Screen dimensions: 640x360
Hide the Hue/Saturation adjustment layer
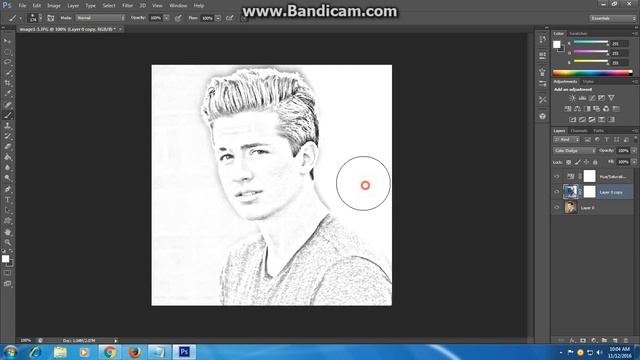pos(557,177)
